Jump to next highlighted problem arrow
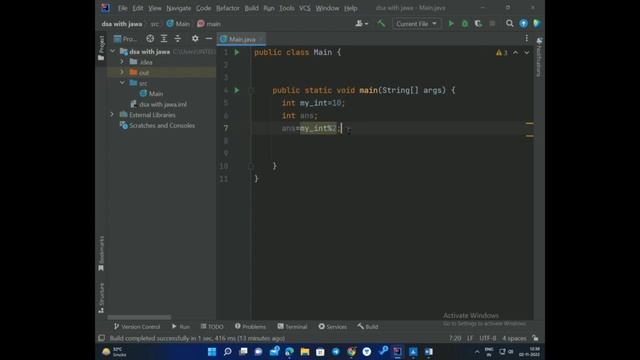 pos(527,53)
